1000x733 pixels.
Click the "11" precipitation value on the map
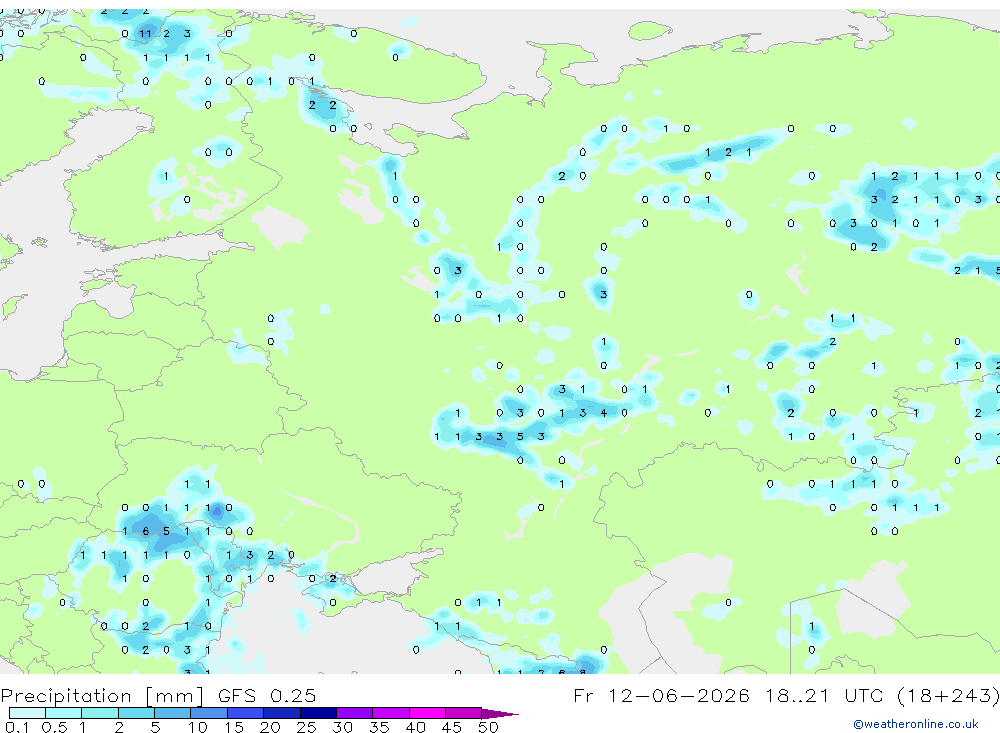(145, 34)
